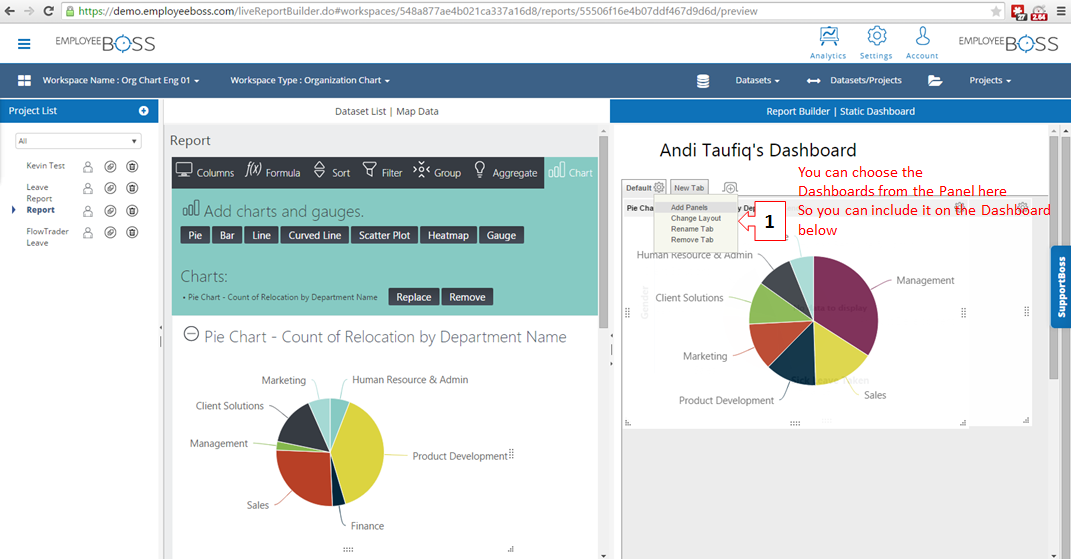Add a Gauge chart

[x=501, y=235]
